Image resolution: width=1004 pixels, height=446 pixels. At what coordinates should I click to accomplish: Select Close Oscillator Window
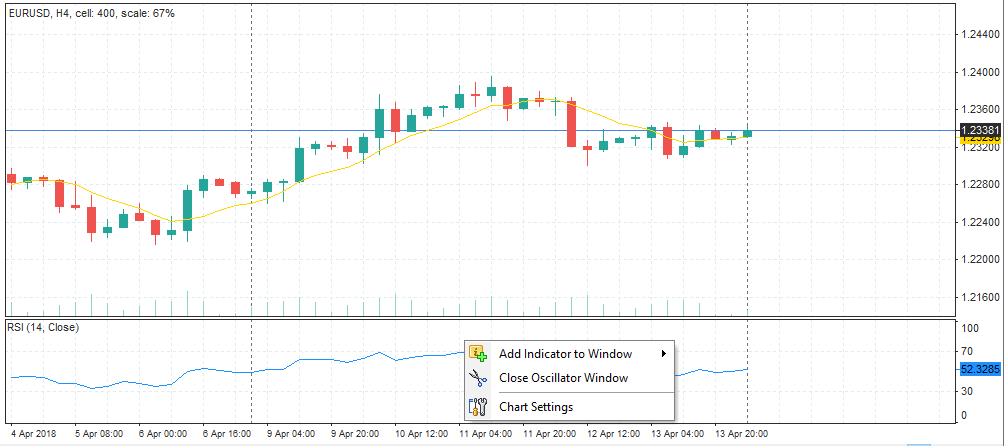[x=563, y=378]
